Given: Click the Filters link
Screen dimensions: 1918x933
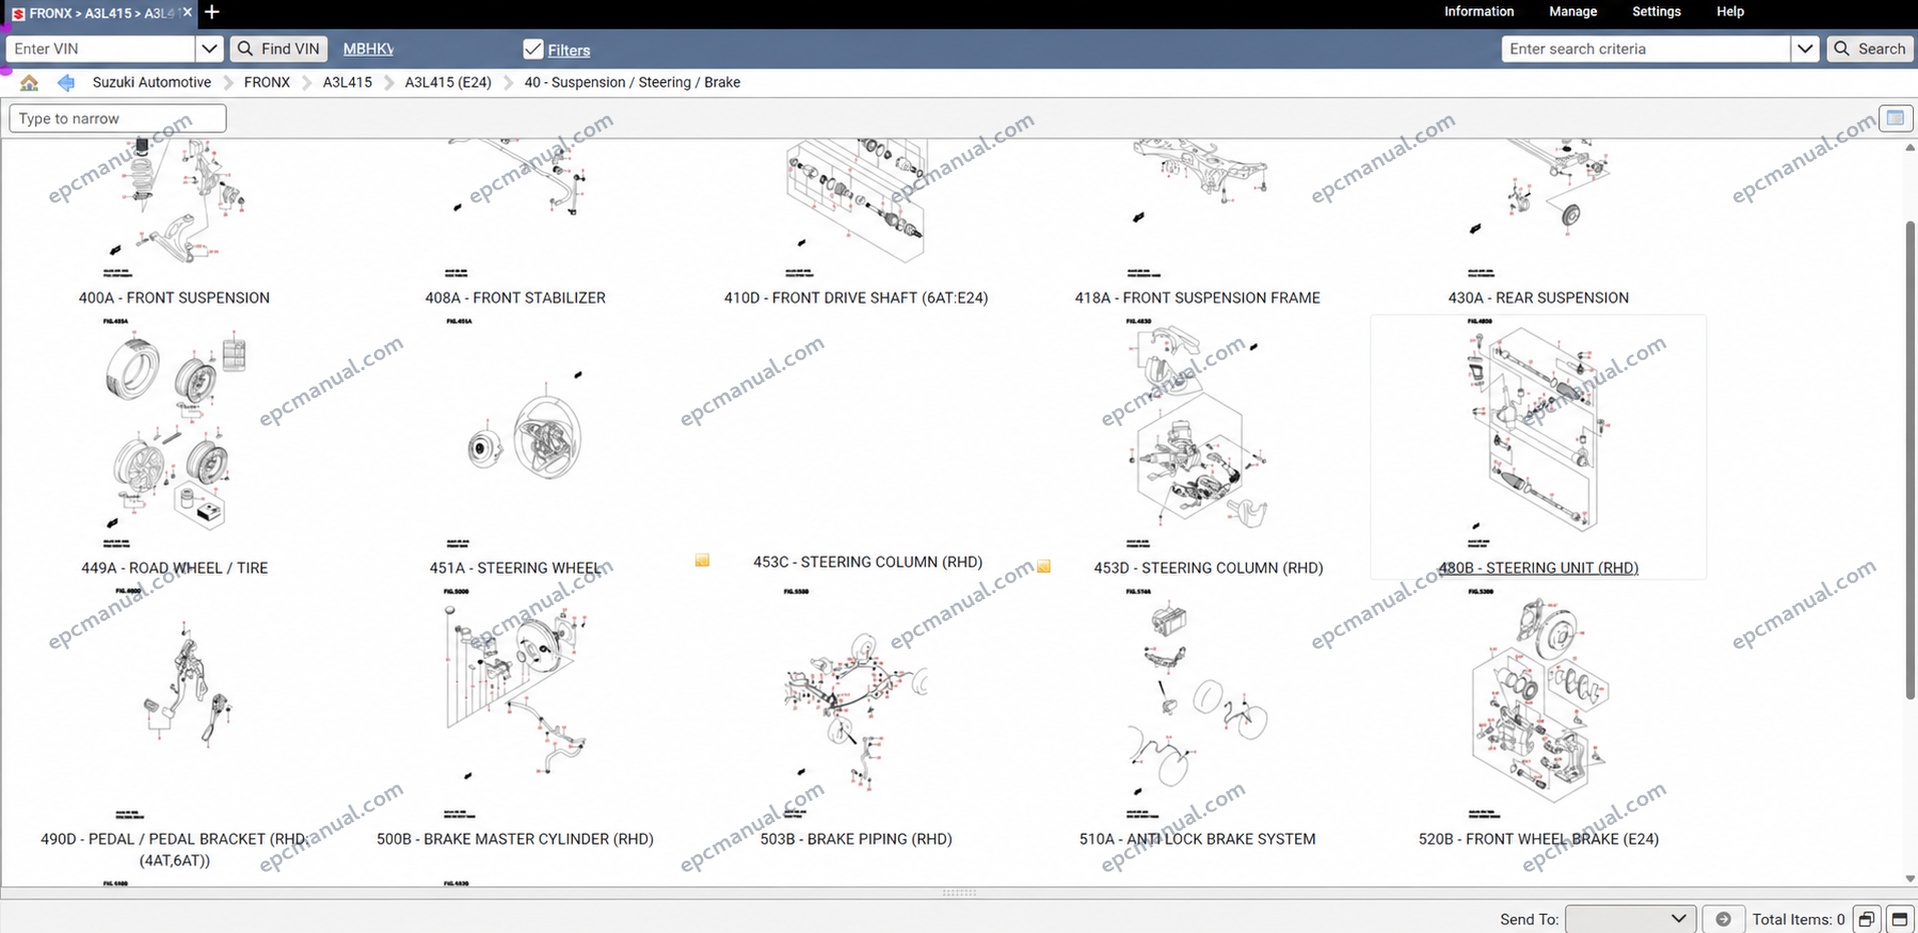Looking at the screenshot, I should [569, 50].
